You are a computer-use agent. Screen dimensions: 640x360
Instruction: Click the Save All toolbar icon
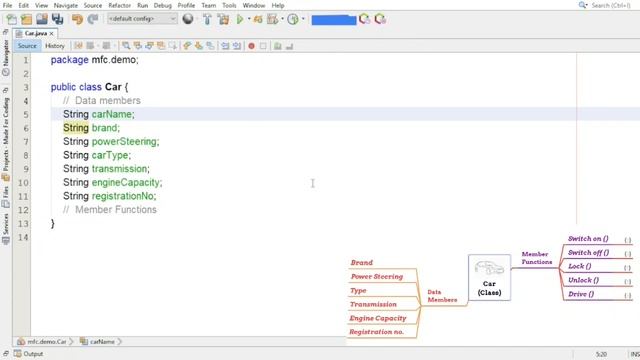tap(58, 19)
